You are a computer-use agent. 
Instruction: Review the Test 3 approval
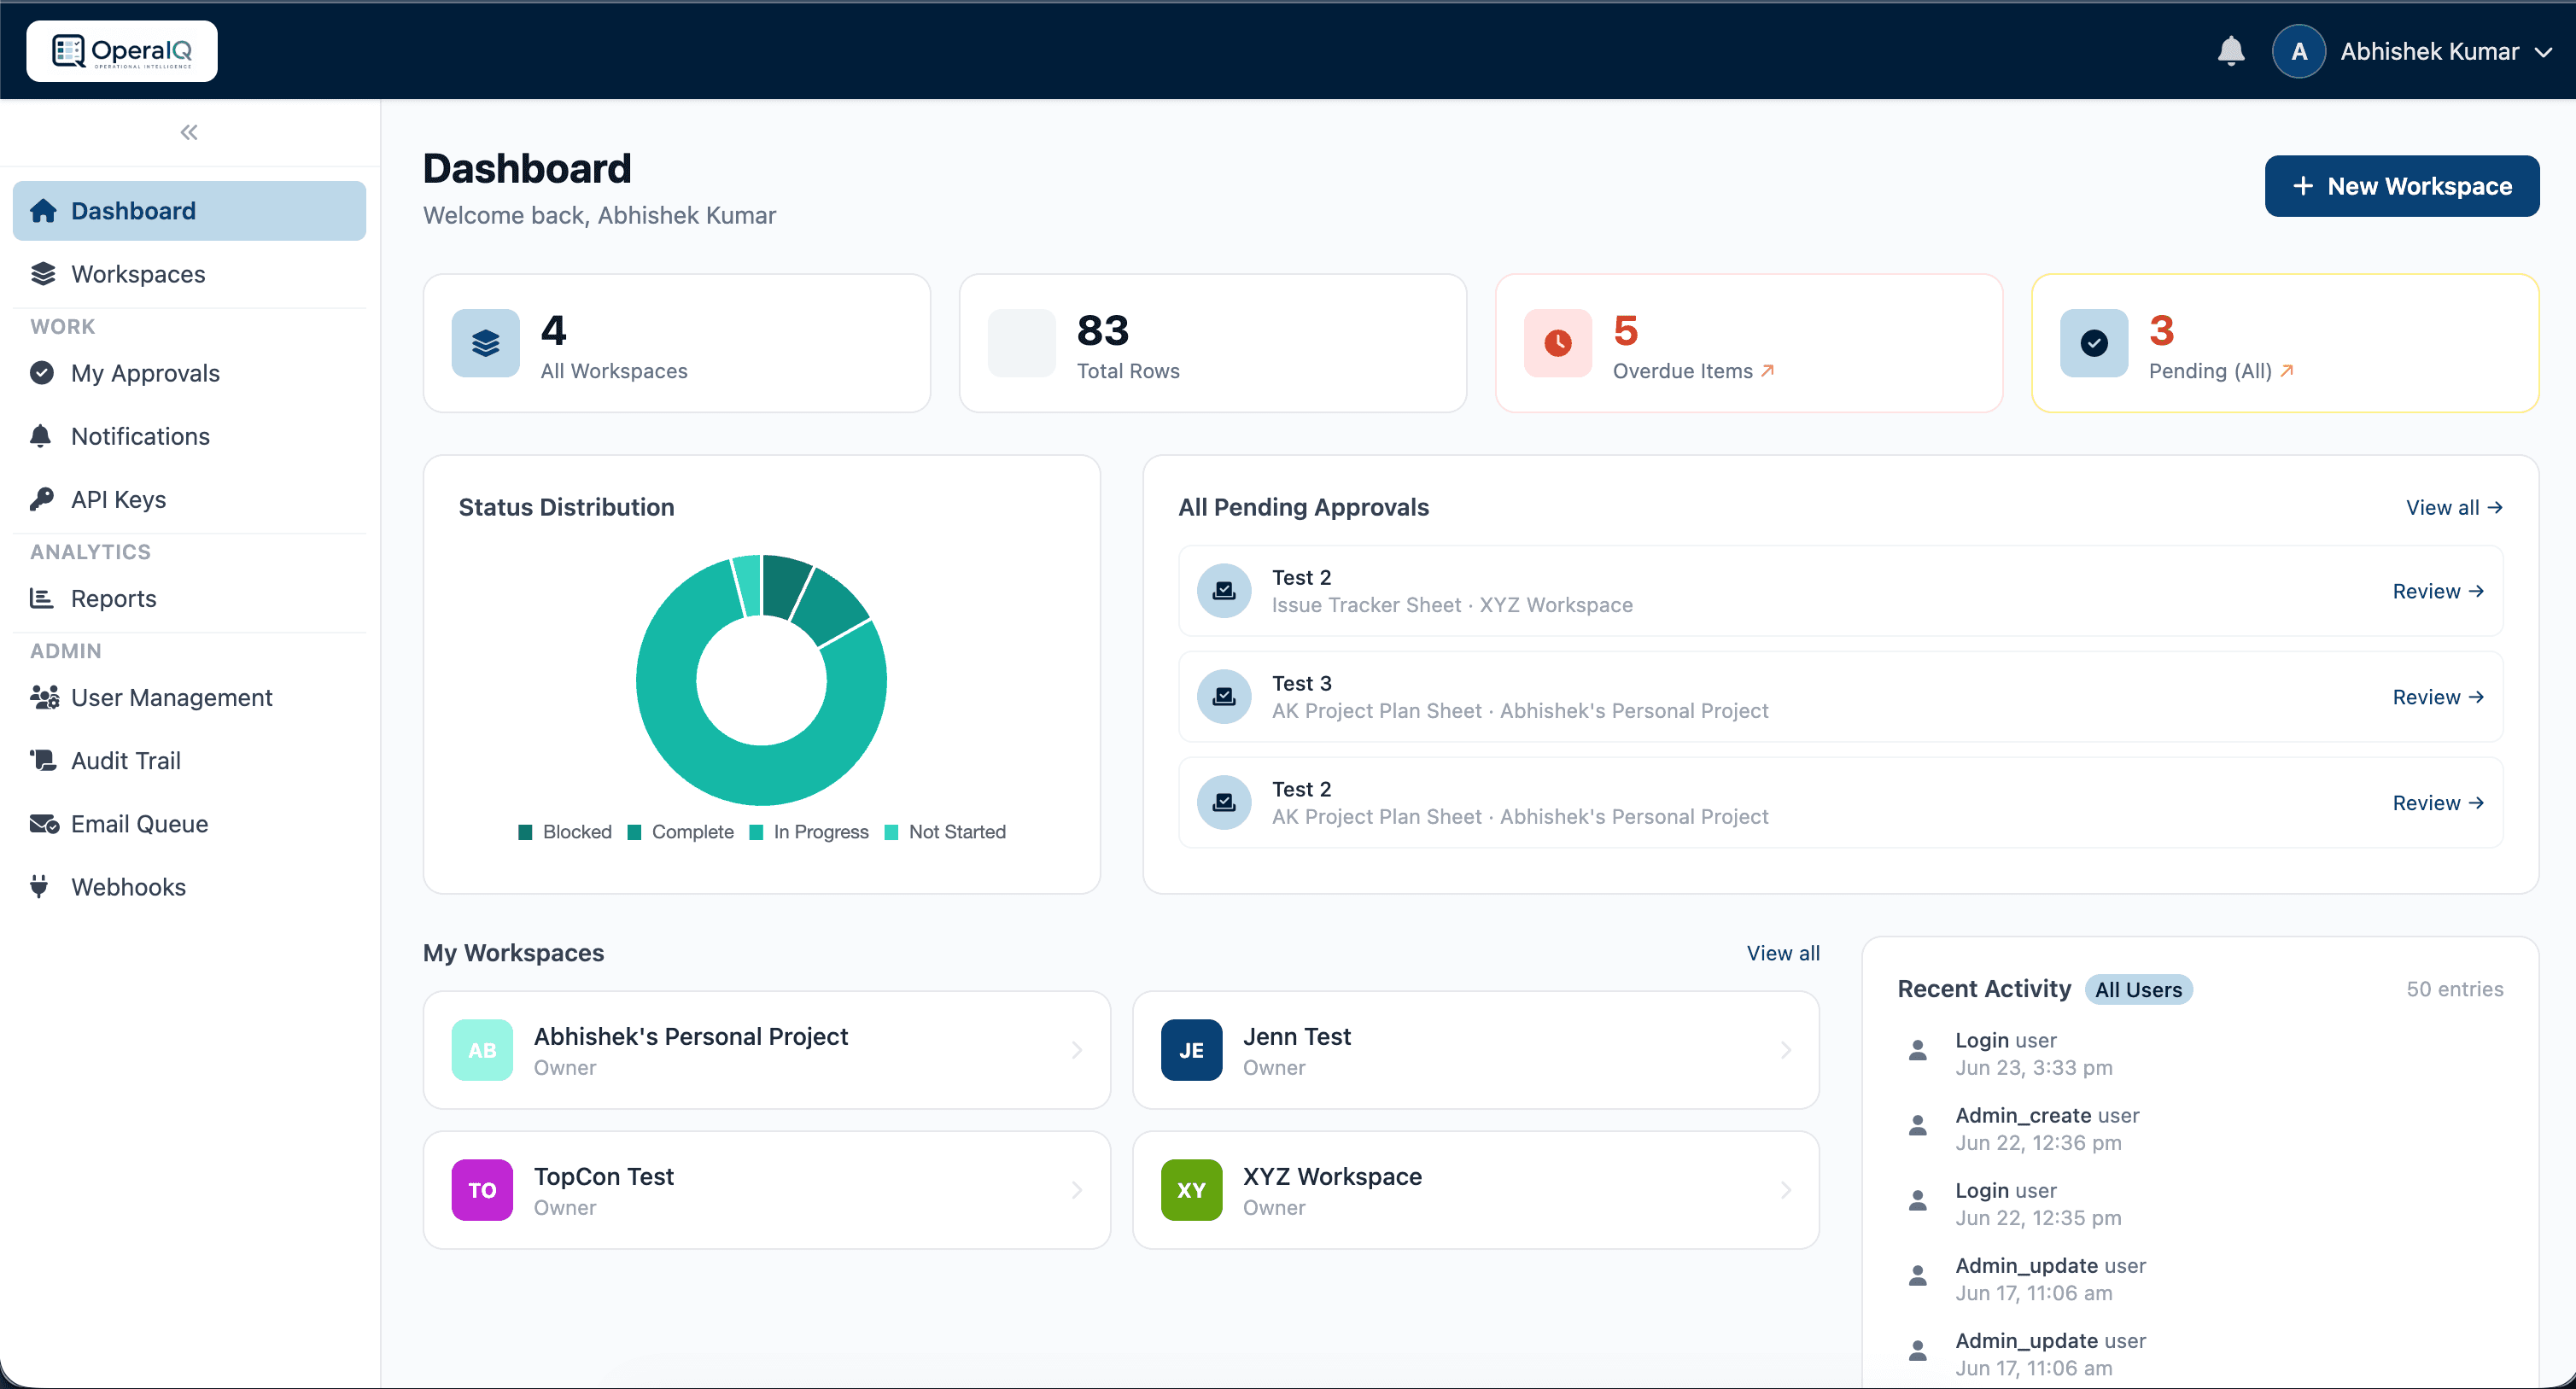(2437, 697)
